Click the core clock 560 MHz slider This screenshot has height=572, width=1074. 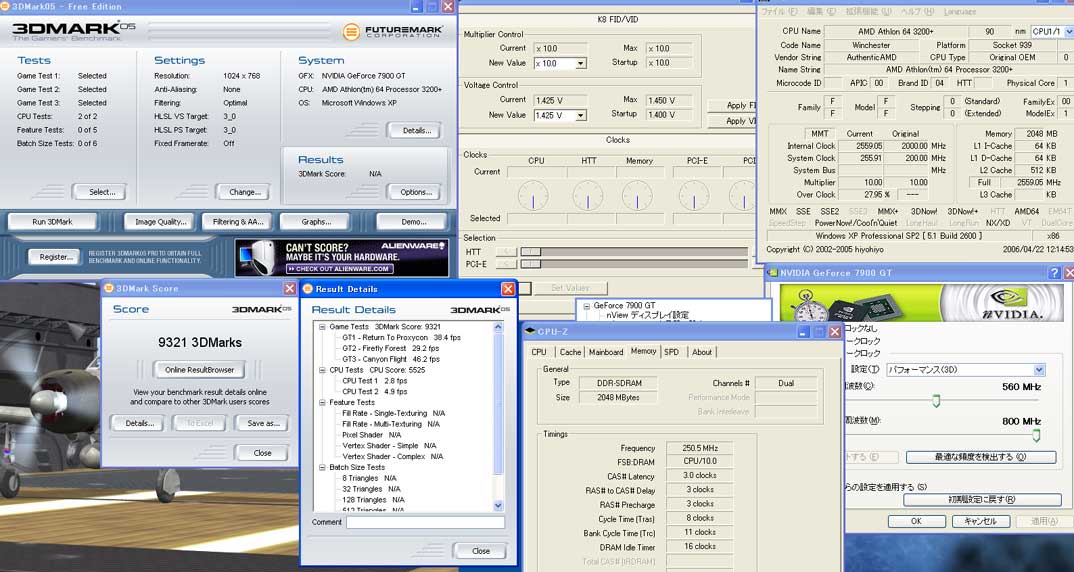[x=936, y=401]
